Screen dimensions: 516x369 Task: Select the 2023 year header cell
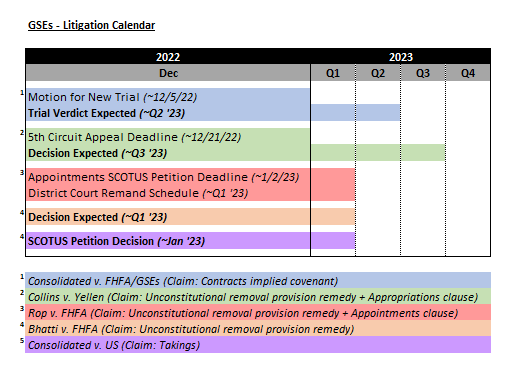tap(400, 57)
